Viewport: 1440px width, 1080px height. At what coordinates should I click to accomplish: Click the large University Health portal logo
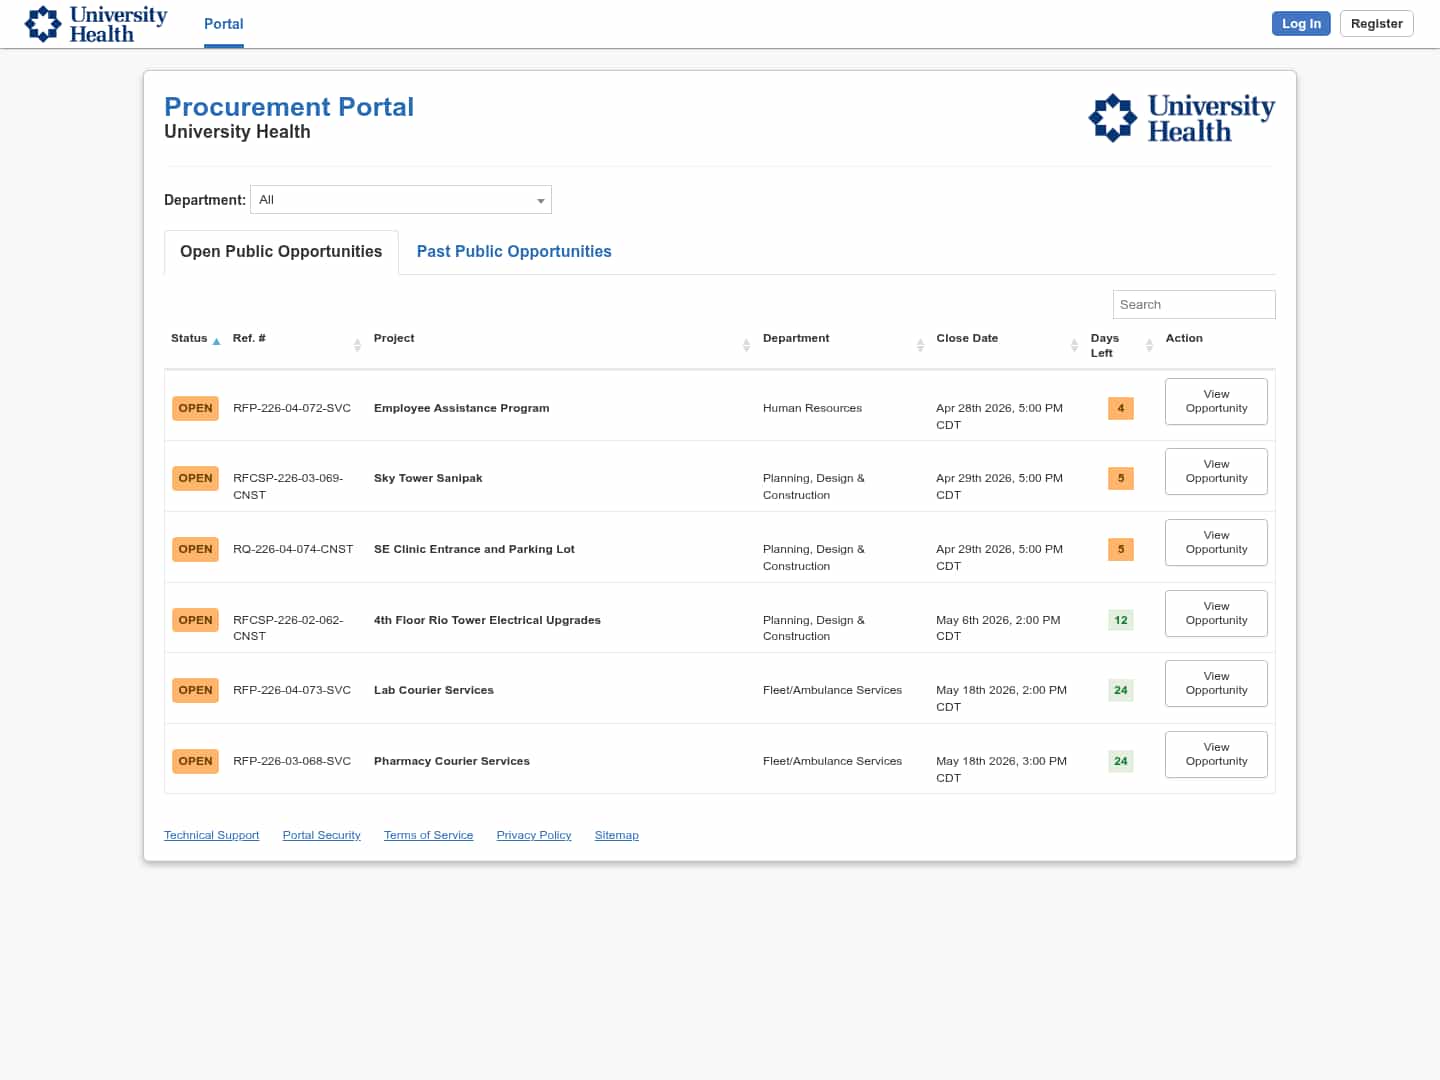[x=1181, y=118]
